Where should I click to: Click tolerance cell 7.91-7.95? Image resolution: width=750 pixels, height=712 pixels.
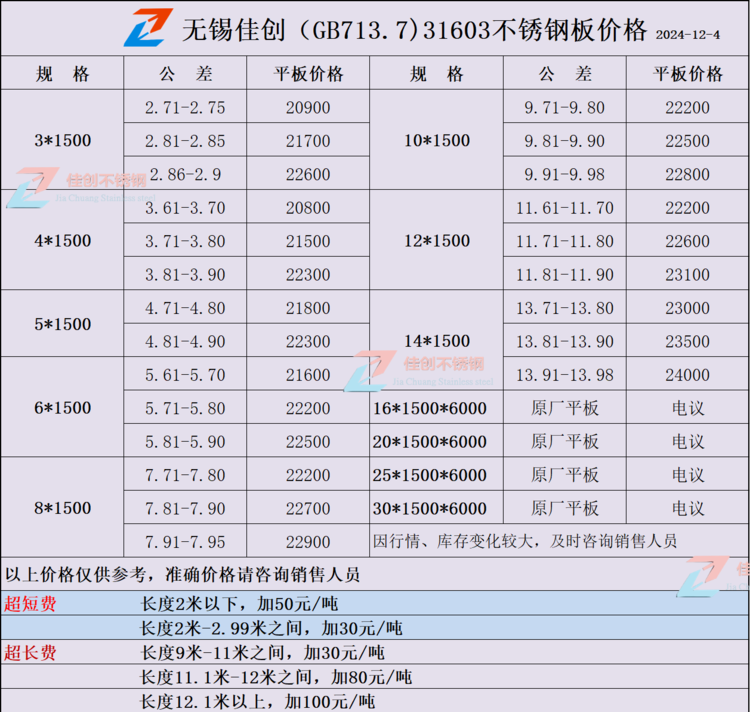click(x=185, y=541)
